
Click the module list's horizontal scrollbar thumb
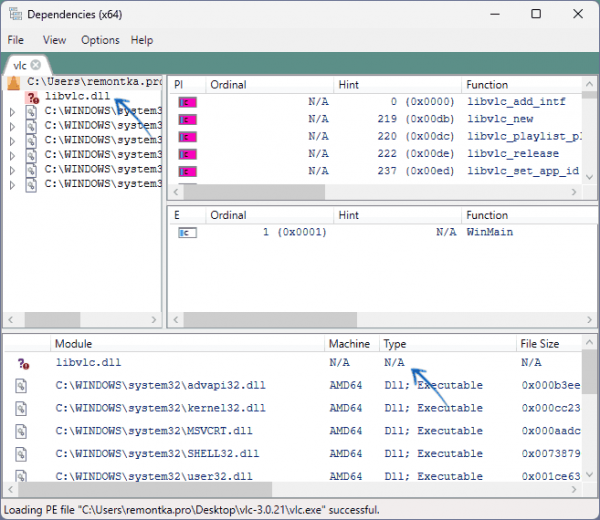[145, 489]
